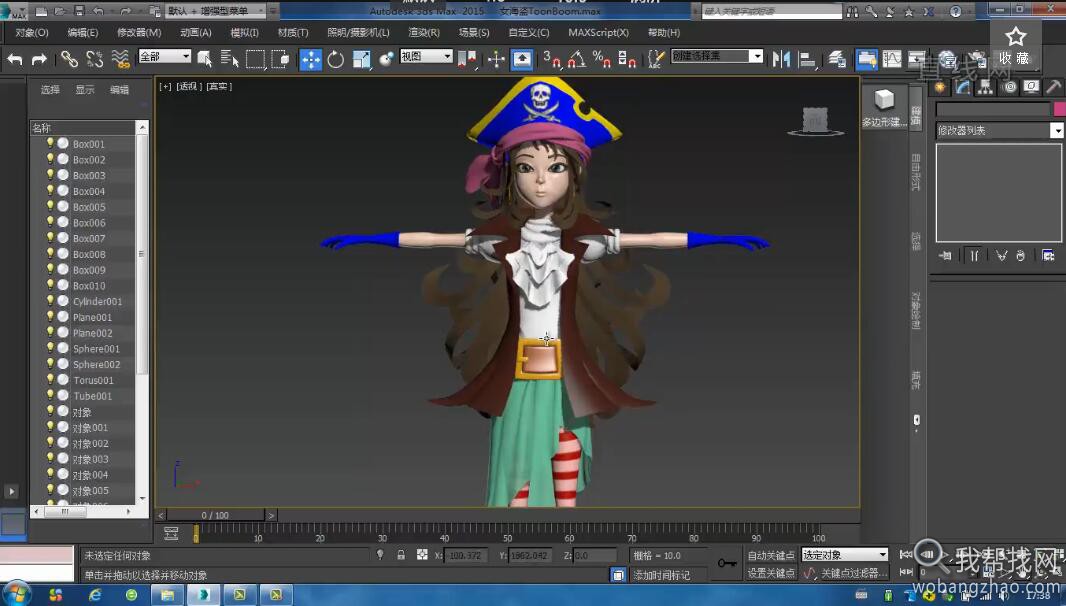Toggle the Scene Explorer toolbar icon
This screenshot has height=606, width=1066.
coord(866,59)
